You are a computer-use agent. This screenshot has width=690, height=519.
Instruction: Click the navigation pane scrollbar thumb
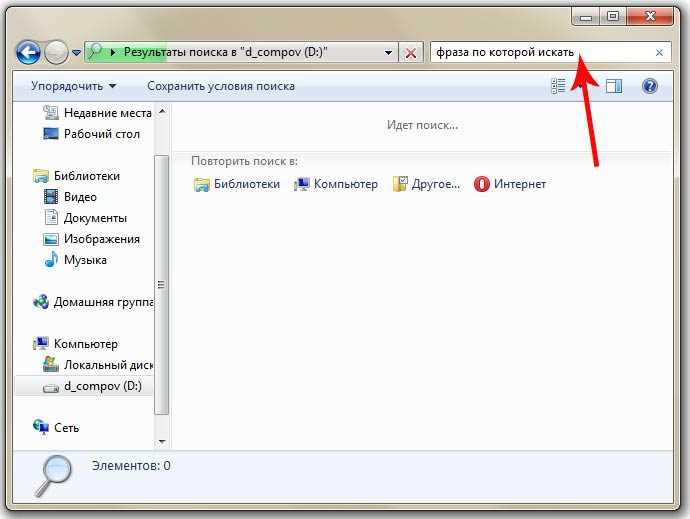tap(161, 285)
